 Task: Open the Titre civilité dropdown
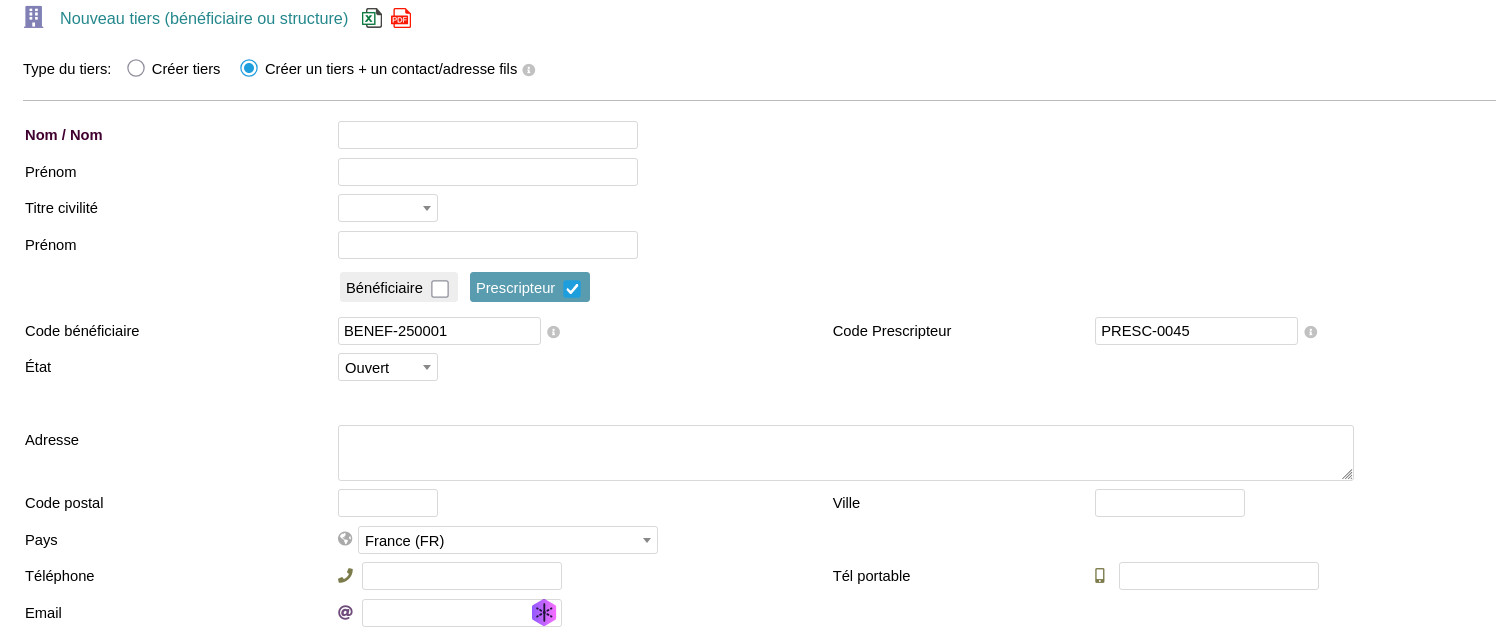388,208
